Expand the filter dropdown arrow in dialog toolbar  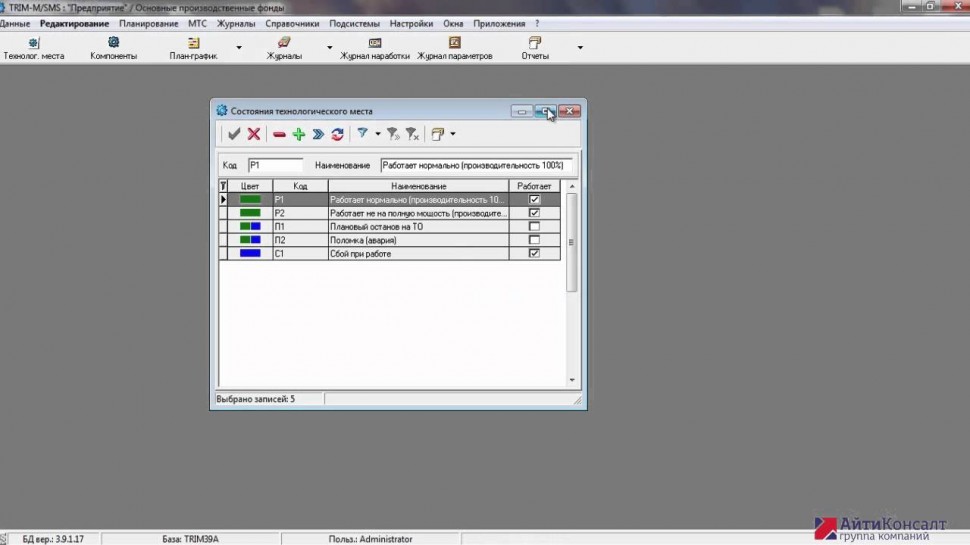377,134
